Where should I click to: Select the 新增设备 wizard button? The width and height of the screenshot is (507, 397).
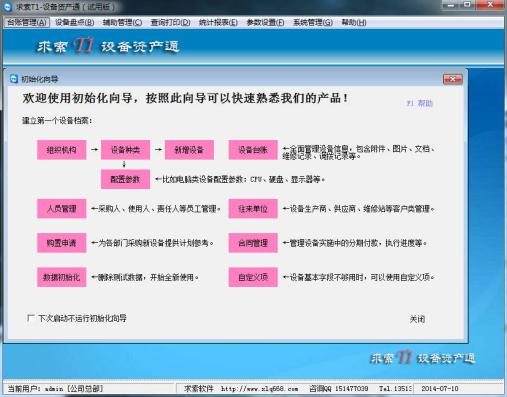coord(189,150)
